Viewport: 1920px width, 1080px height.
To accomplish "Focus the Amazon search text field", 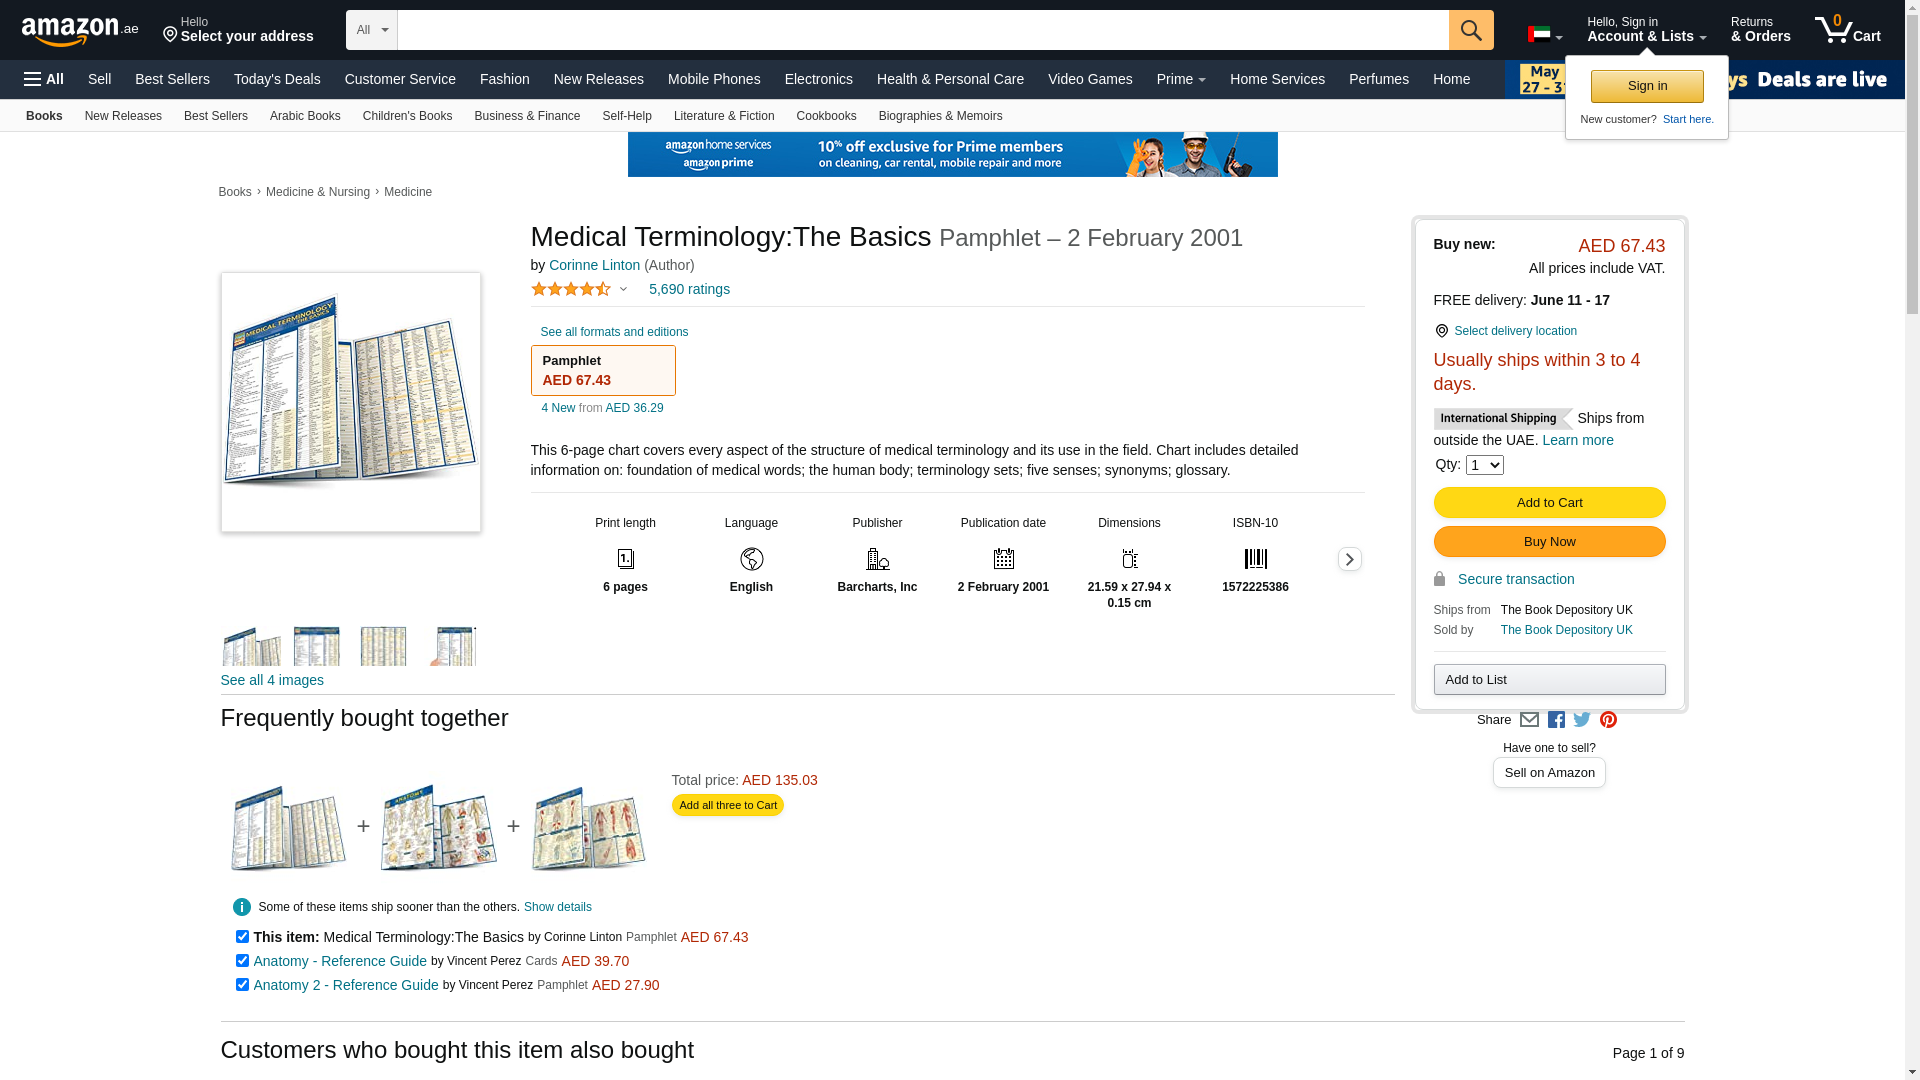I will pyautogui.click(x=922, y=30).
